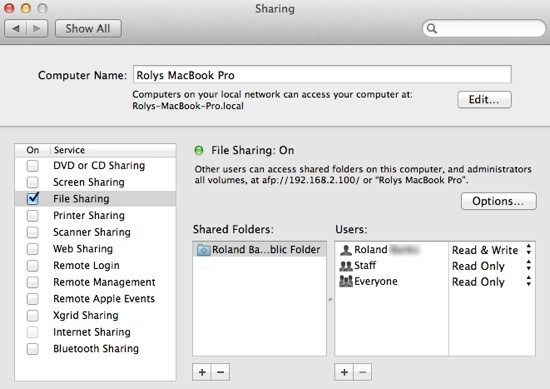
Task: Click the green File Sharing status indicator
Action: (199, 150)
